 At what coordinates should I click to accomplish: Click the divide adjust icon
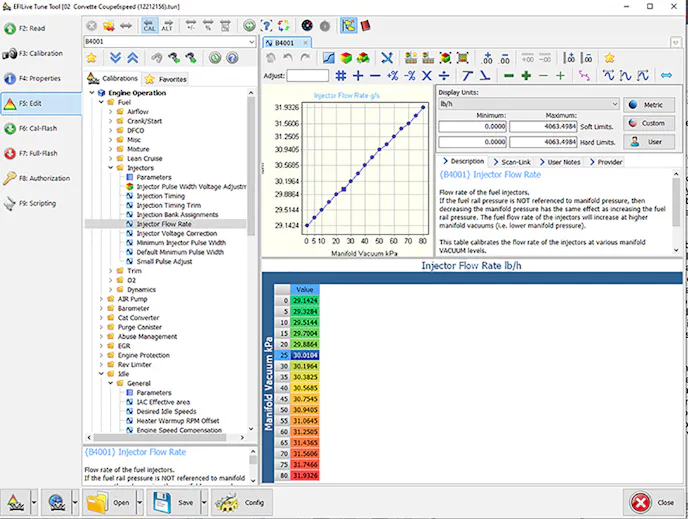[x=444, y=75]
